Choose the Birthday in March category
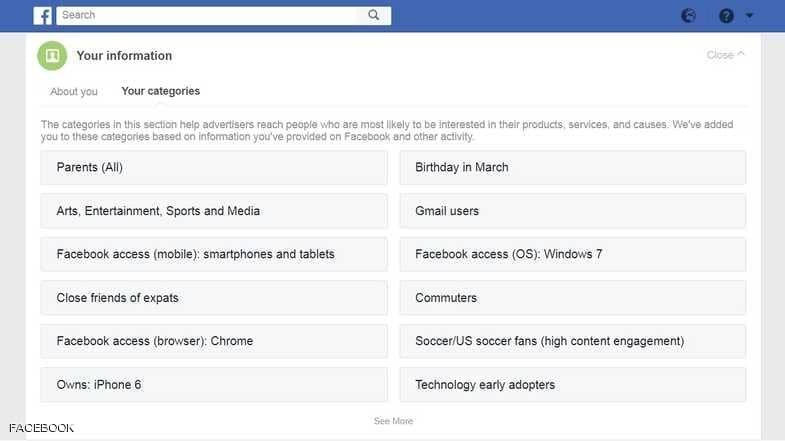The height and width of the screenshot is (441, 785). [572, 168]
